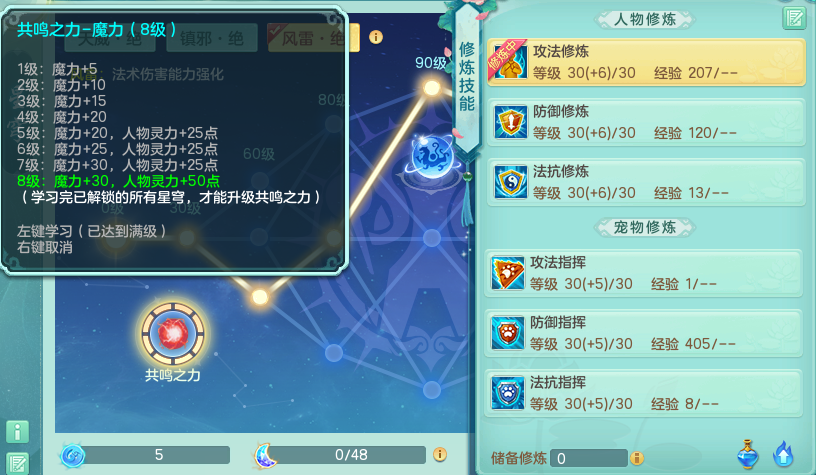
Task: Select the 法抗指挥 pet training row
Action: pyautogui.click(x=644, y=393)
